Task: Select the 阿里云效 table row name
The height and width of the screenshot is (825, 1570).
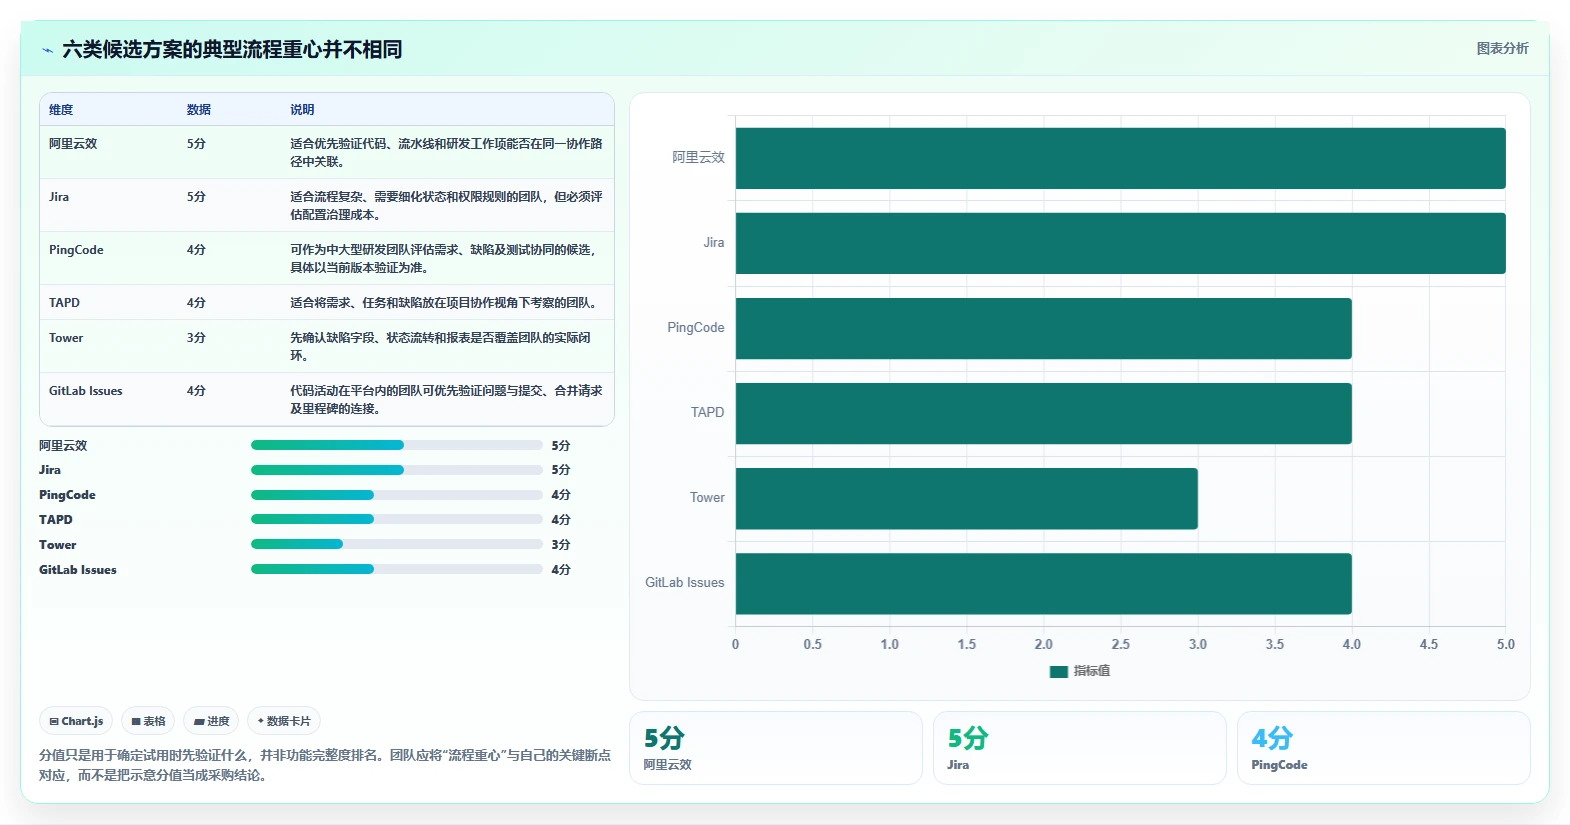Action: click(73, 144)
